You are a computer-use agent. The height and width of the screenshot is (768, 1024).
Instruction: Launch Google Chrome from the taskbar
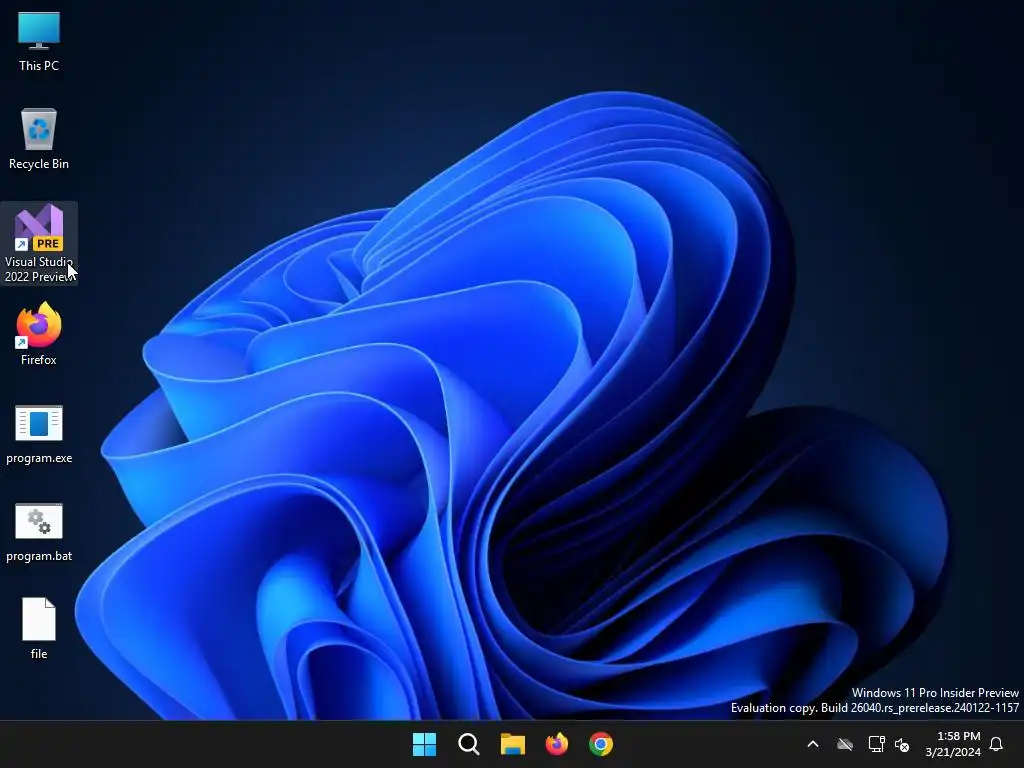point(601,744)
